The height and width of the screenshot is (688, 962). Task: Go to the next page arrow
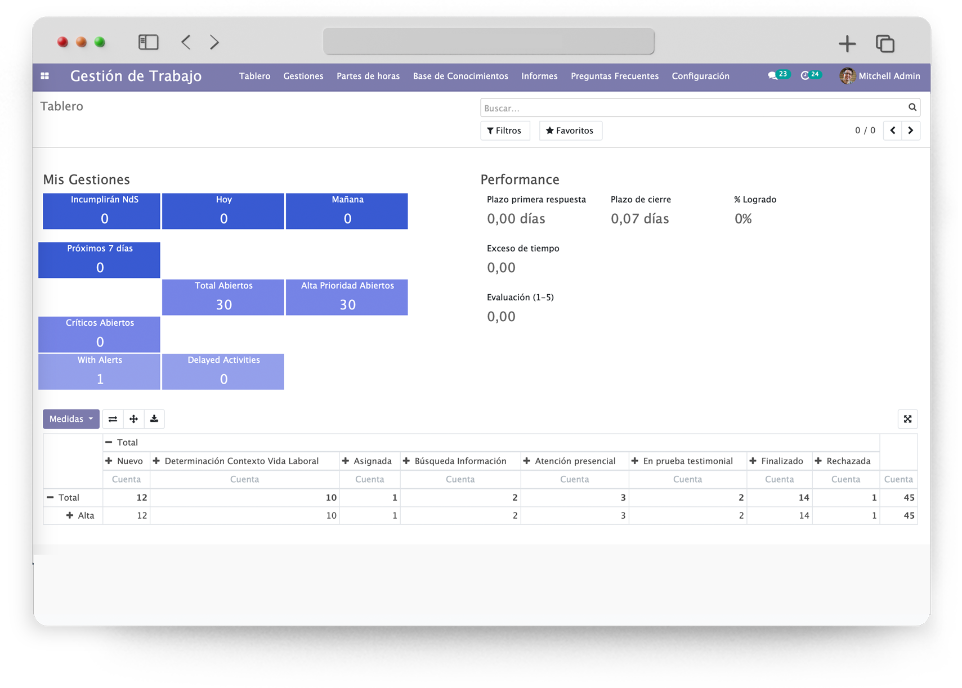(x=911, y=131)
